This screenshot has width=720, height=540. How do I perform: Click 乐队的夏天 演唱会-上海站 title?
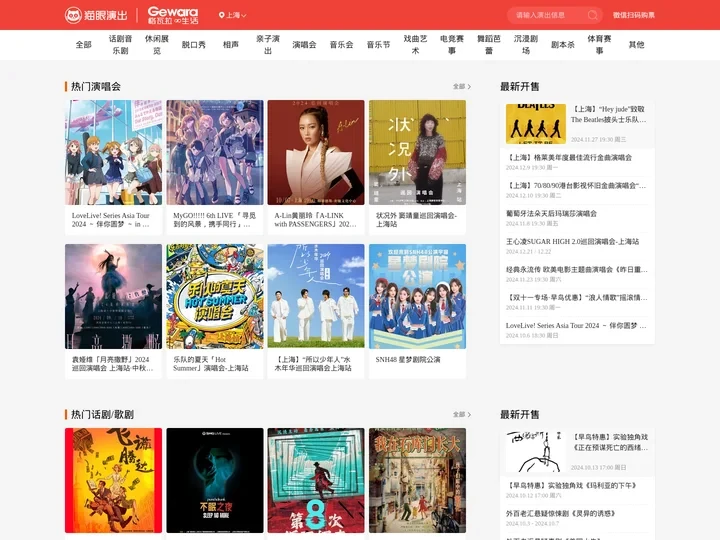(211, 364)
